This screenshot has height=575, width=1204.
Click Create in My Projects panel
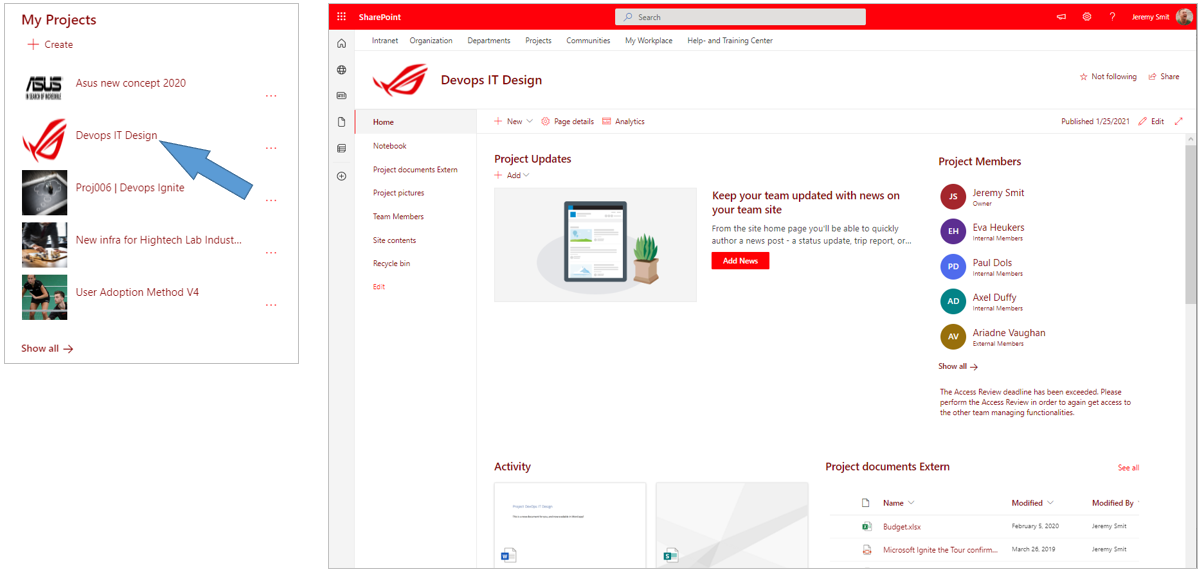pos(50,44)
